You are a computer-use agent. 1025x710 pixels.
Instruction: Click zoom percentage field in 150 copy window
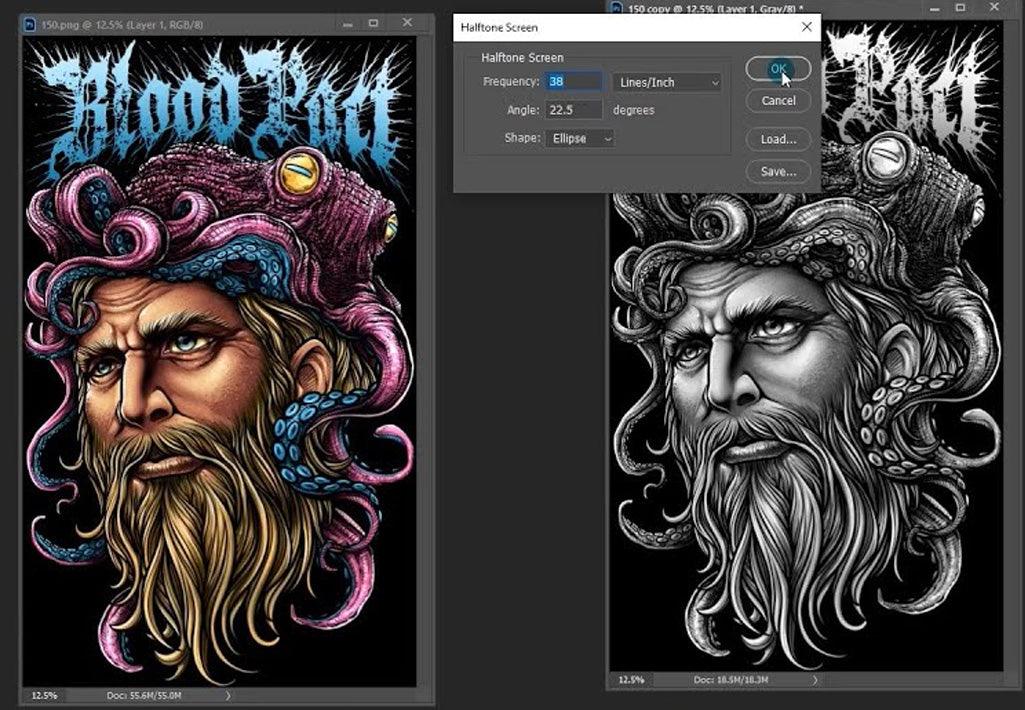631,680
